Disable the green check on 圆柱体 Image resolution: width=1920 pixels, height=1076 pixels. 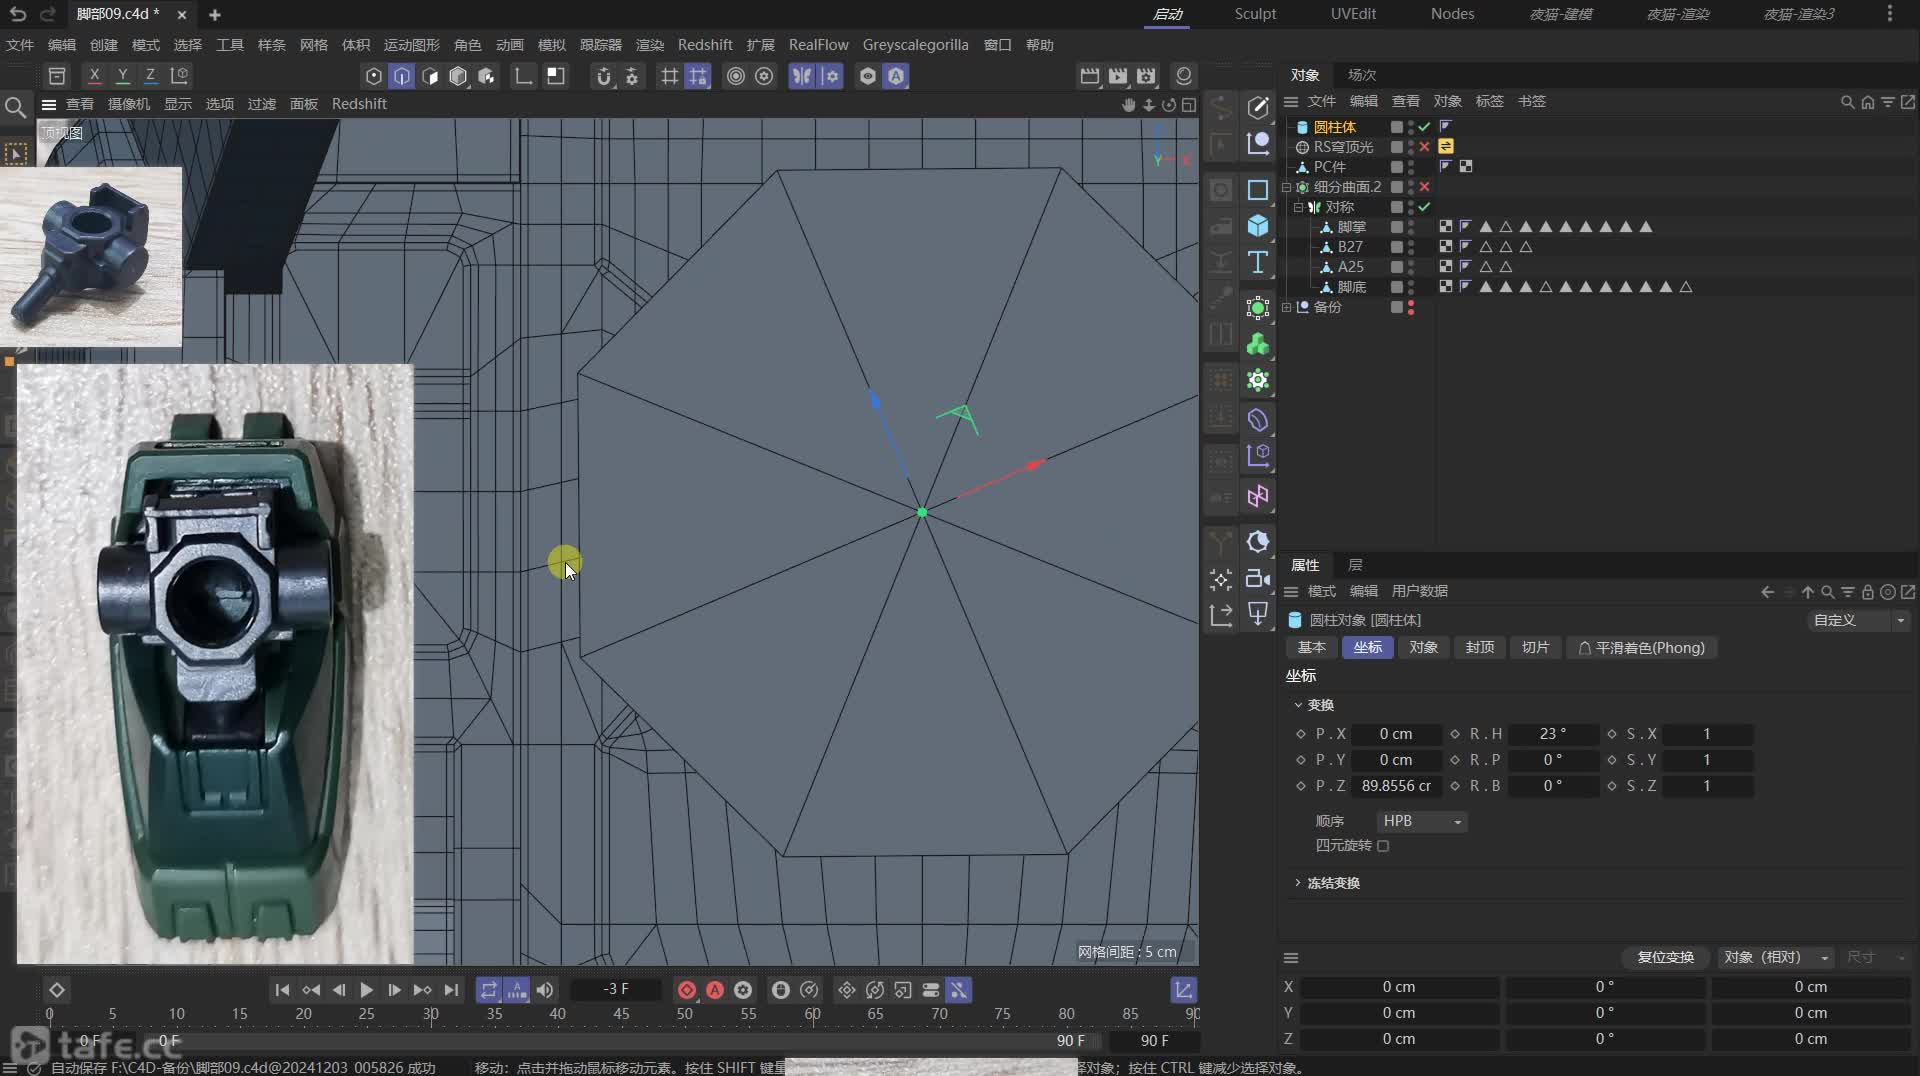point(1424,127)
